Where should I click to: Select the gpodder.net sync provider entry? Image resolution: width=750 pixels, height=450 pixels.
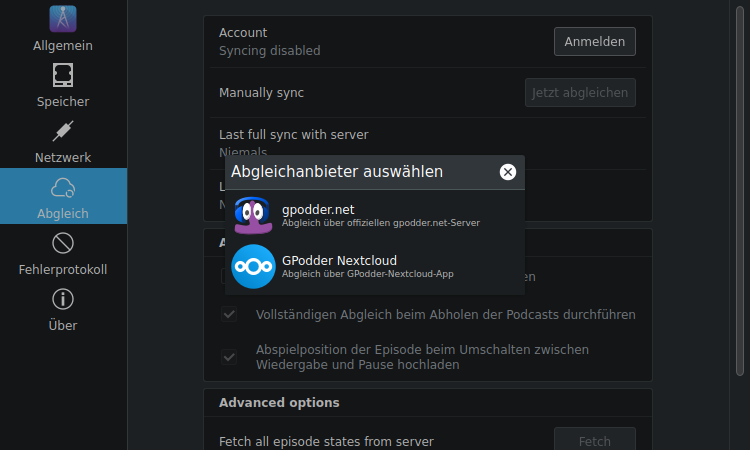380,215
